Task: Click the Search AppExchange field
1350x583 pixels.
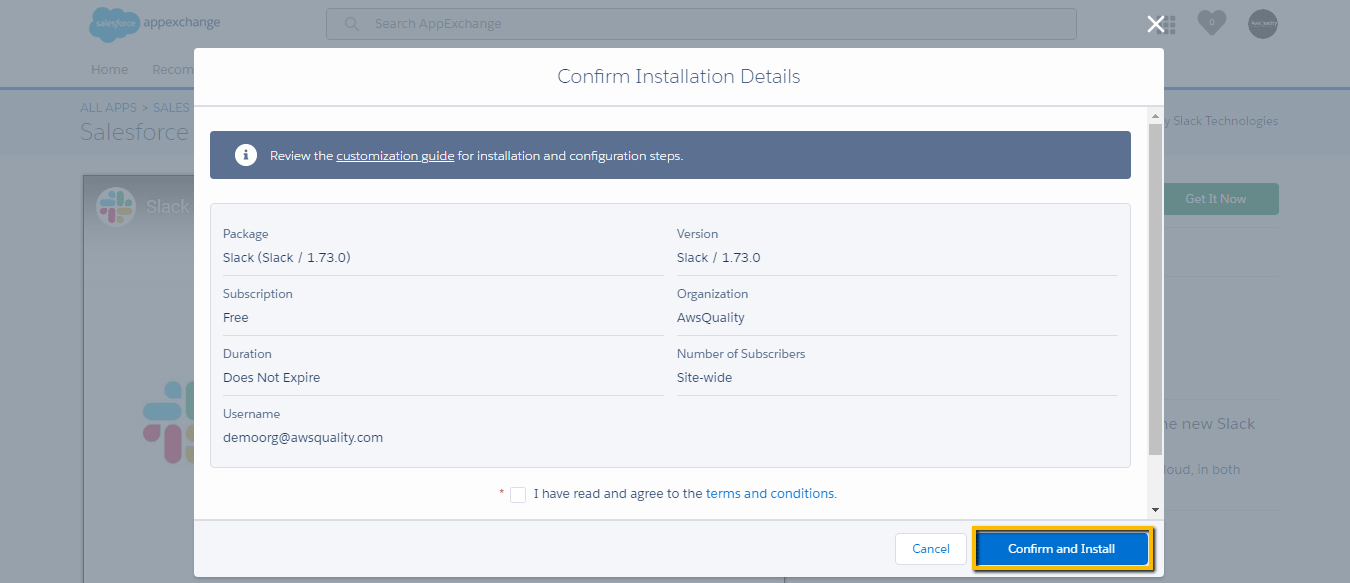Action: coord(701,24)
